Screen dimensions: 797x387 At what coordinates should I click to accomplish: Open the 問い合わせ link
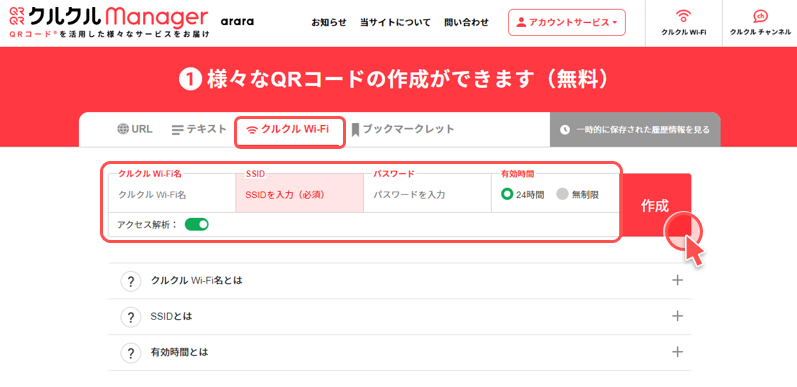(x=466, y=22)
